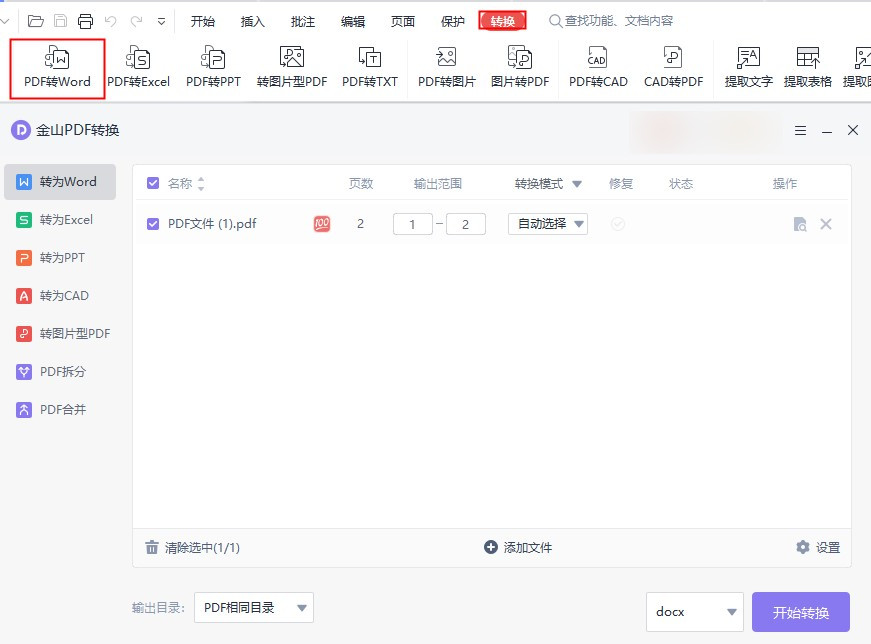The width and height of the screenshot is (871, 644).
Task: Select the PDF转TXT conversion icon
Action: point(369,65)
